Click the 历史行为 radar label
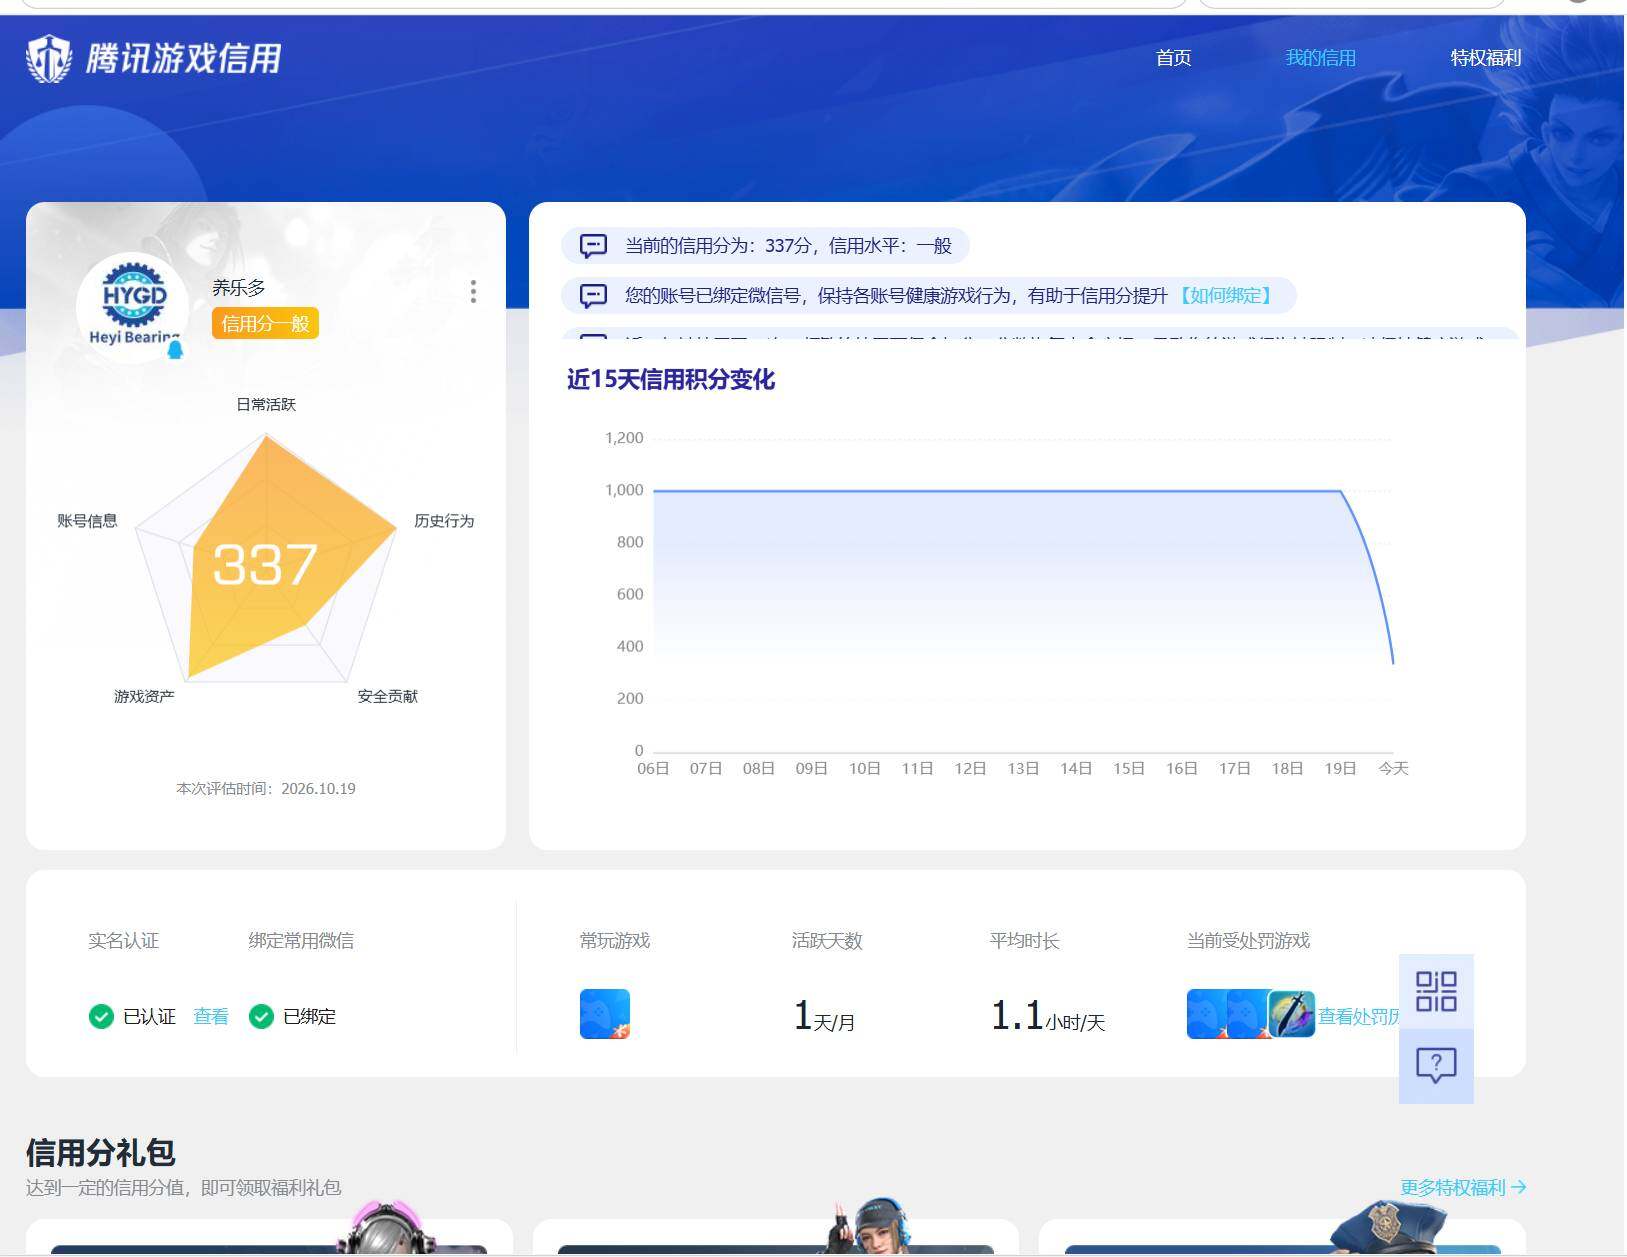Image resolution: width=1627 pixels, height=1257 pixels. (444, 521)
